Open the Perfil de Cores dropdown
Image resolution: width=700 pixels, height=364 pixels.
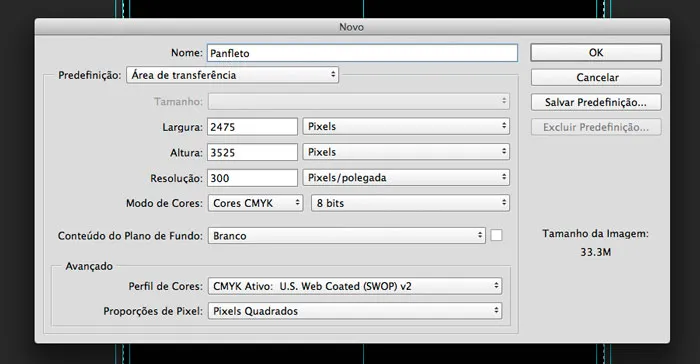point(355,286)
